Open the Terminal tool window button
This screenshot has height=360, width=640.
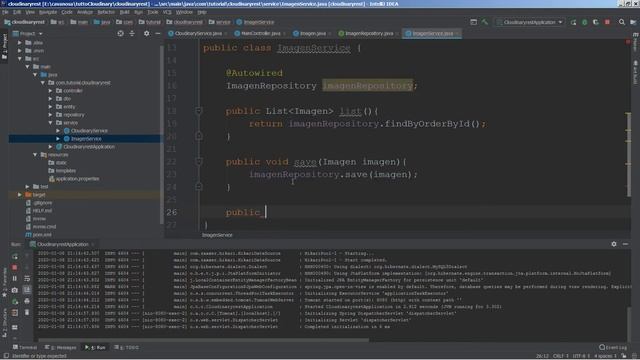[x=25, y=347]
